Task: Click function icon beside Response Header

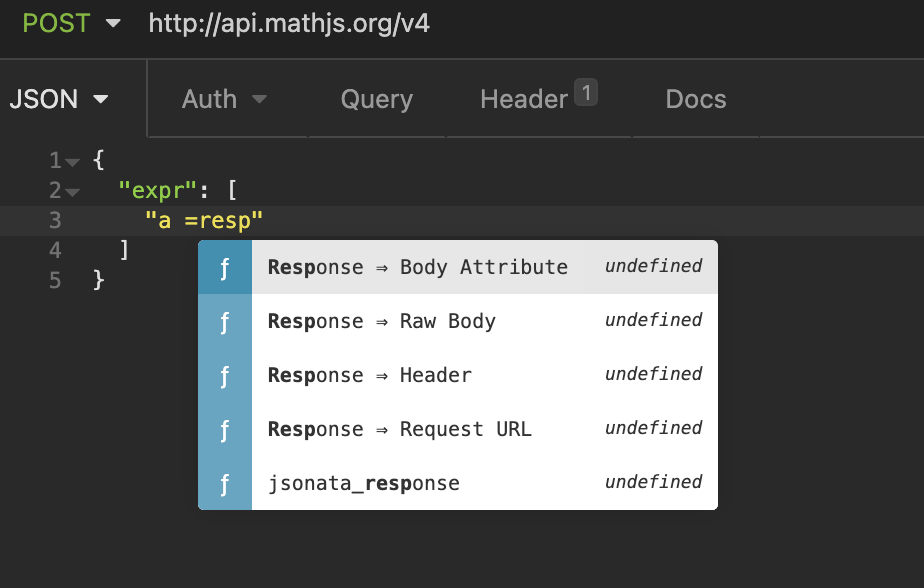Action: (x=225, y=375)
